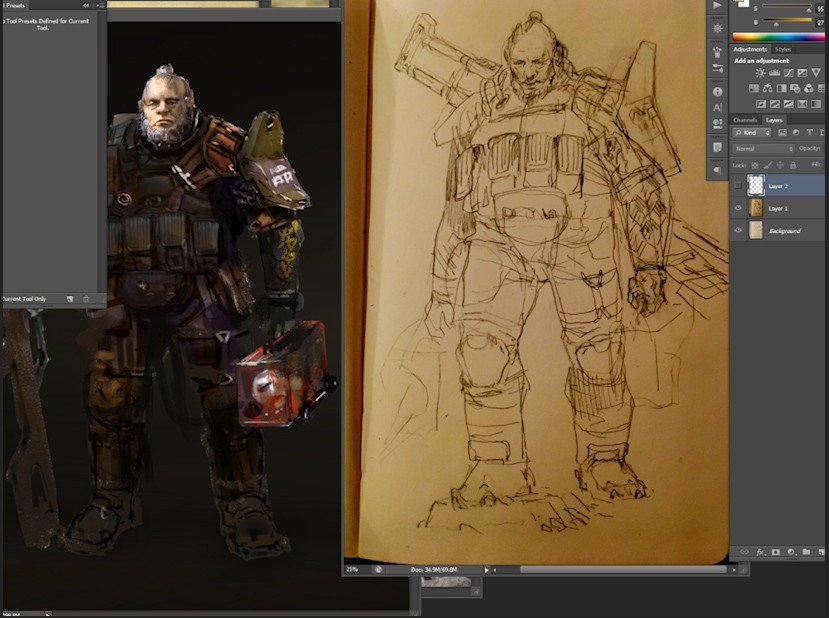Open the Actions panel play icon
The image size is (829, 618).
point(717,5)
